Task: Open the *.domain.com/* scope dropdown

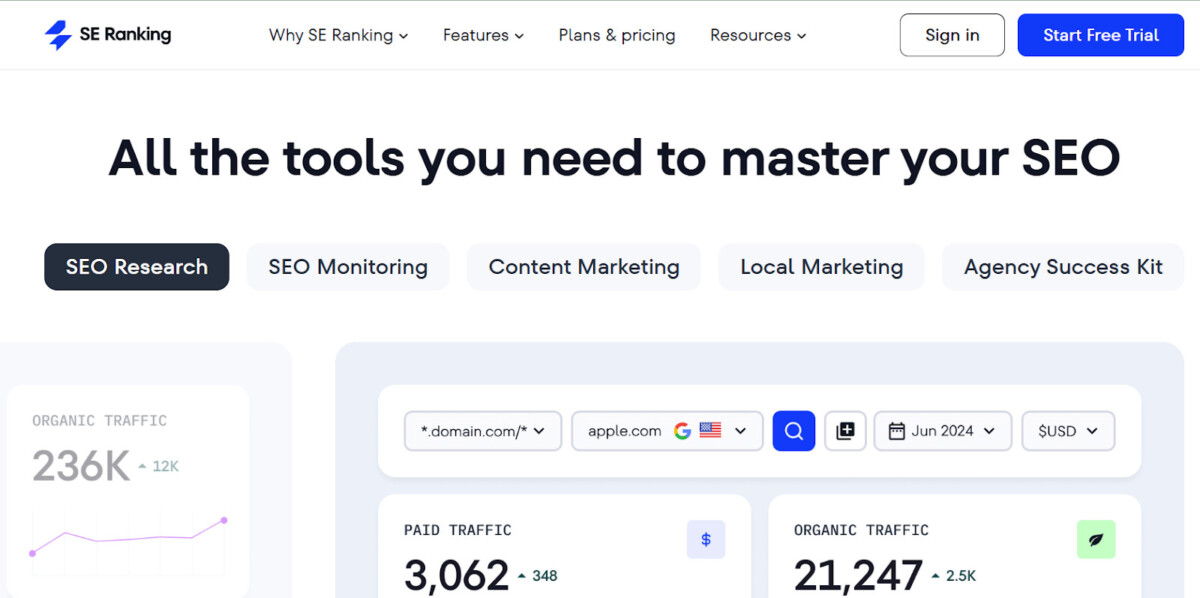Action: tap(483, 431)
